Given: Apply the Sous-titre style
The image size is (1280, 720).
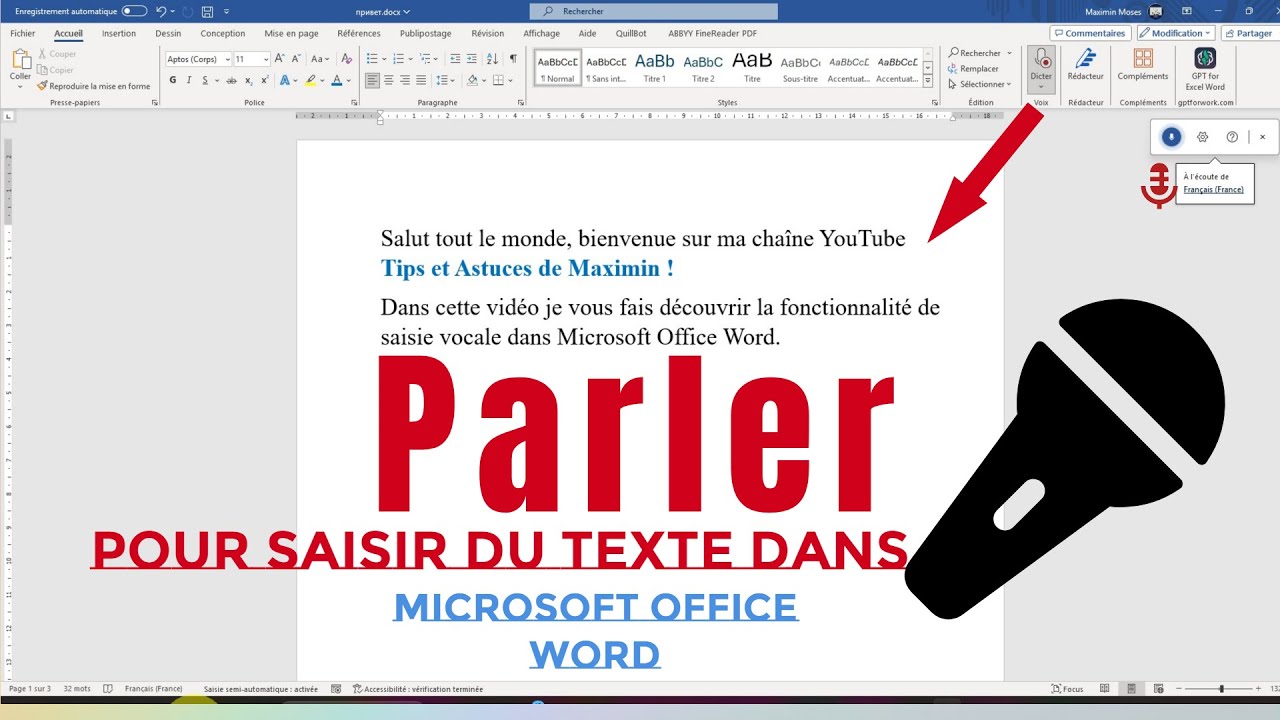Looking at the screenshot, I should click(x=800, y=67).
